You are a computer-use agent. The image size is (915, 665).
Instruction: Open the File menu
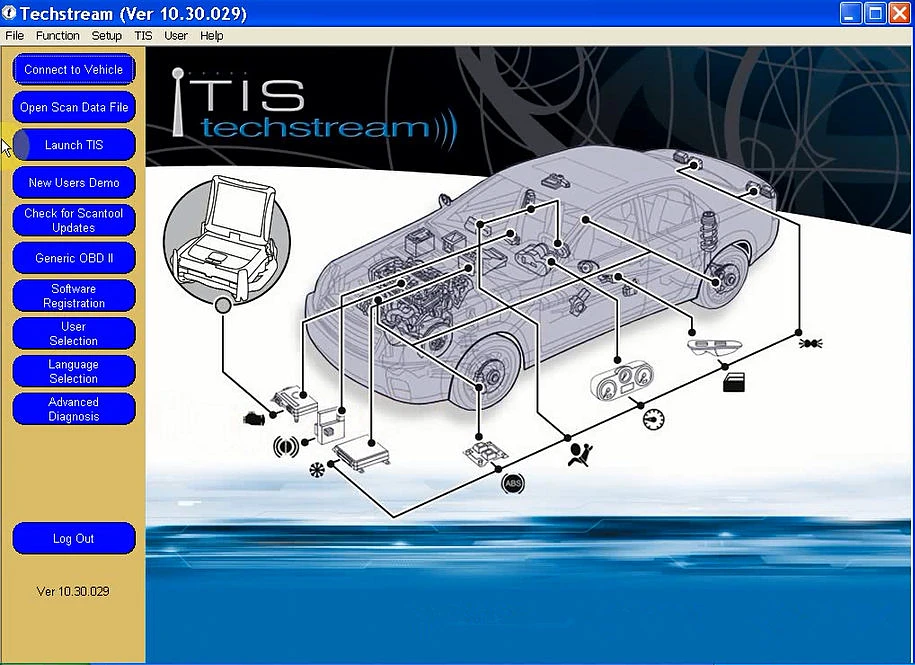[15, 36]
